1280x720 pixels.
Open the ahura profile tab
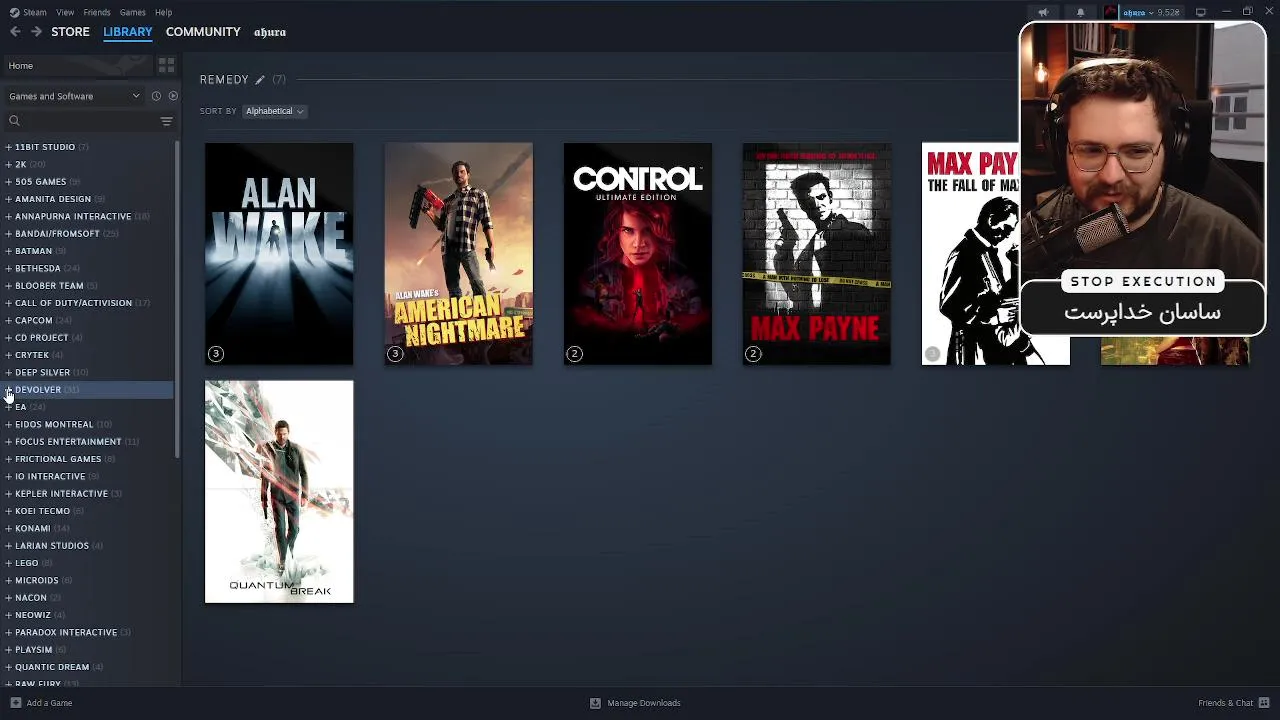(270, 32)
